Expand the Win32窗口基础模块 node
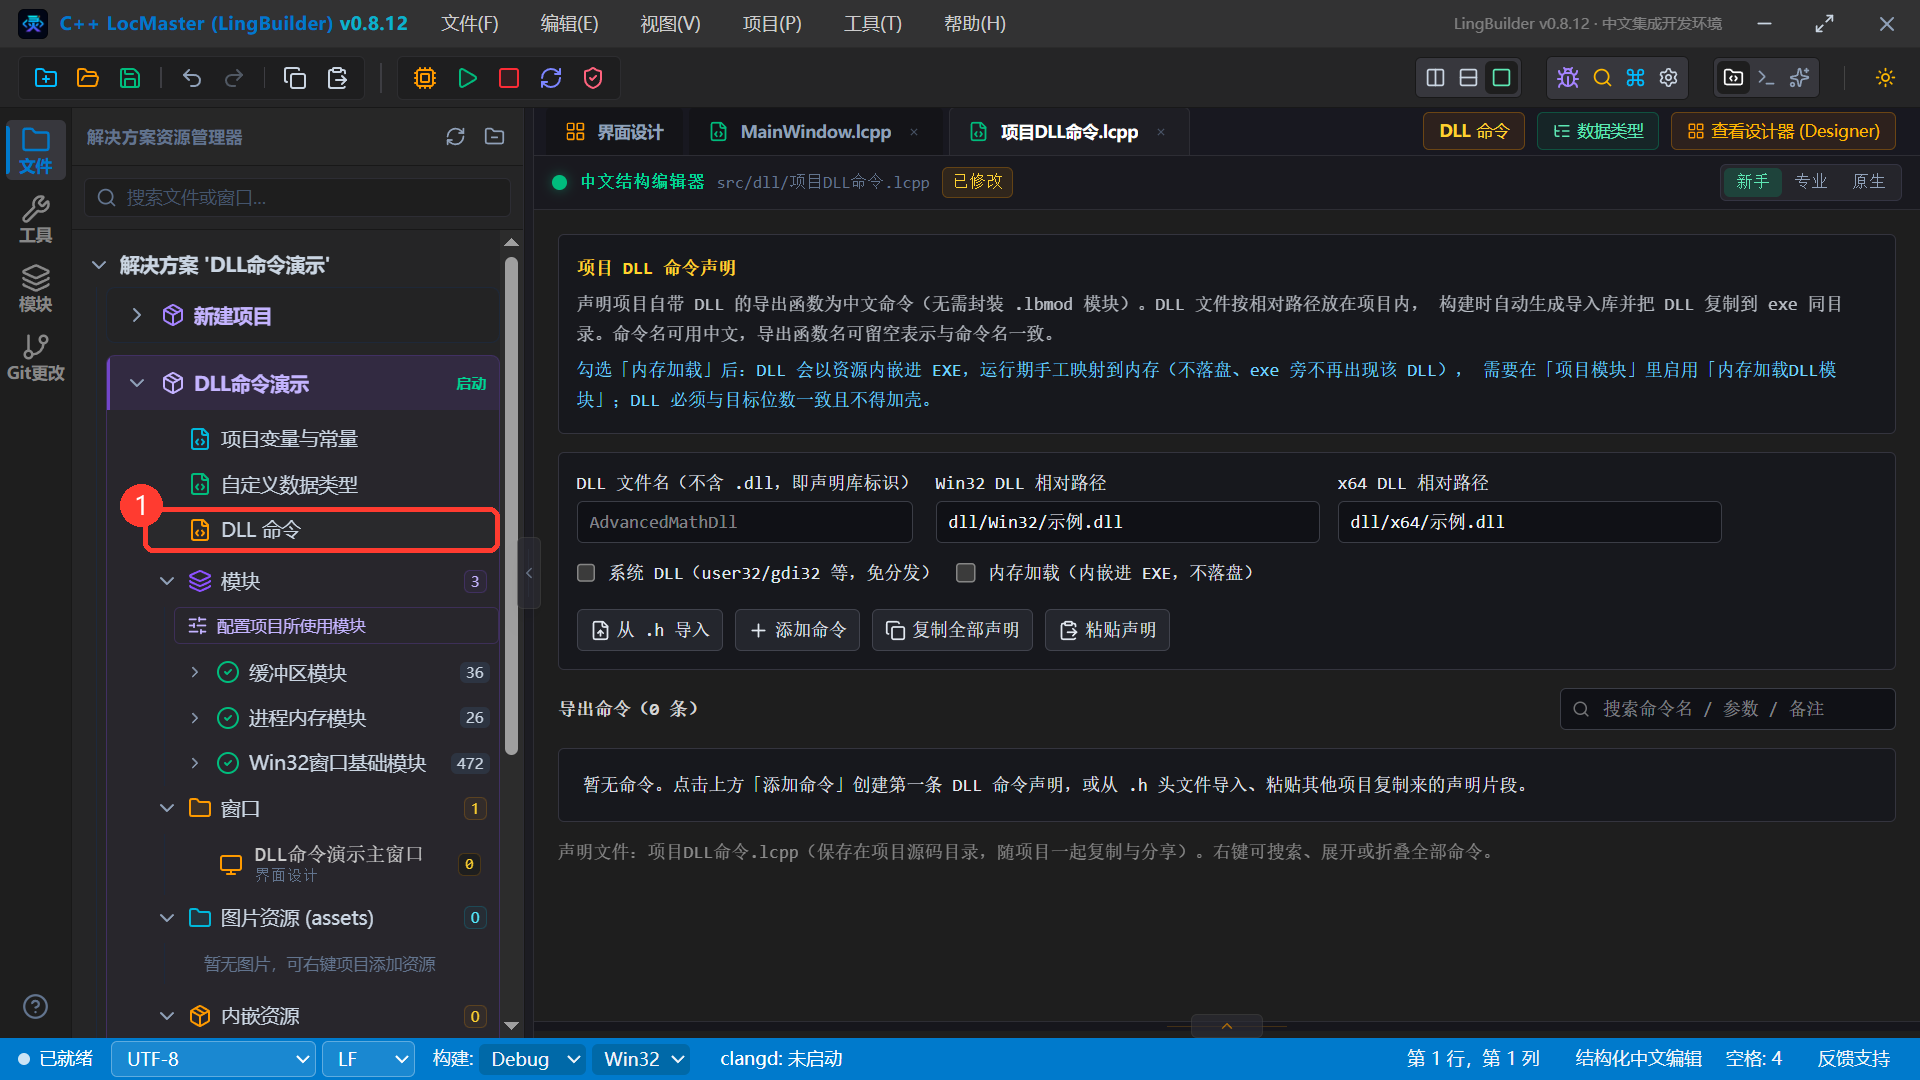This screenshot has width=1920, height=1080. pos(195,763)
